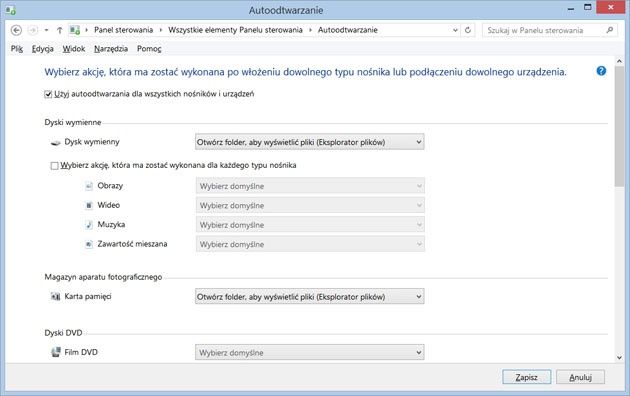Toggle Użyj autoodtwarzania dla wszystkich nośników checkbox

[x=48, y=94]
